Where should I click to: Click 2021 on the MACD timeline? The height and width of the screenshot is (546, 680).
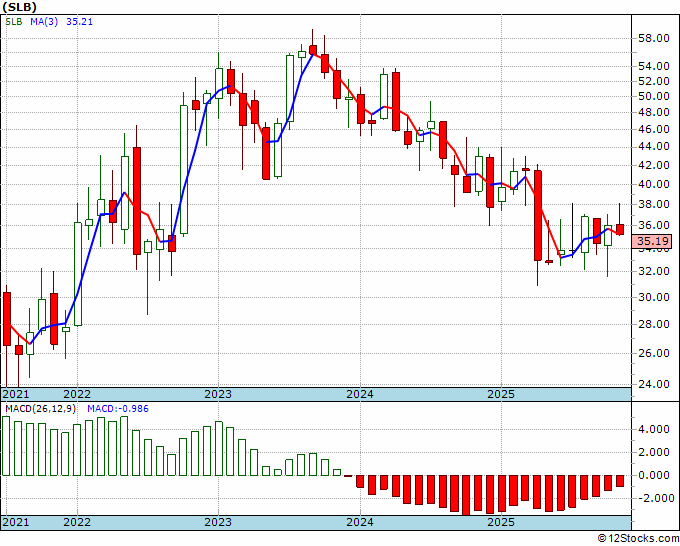(16, 522)
